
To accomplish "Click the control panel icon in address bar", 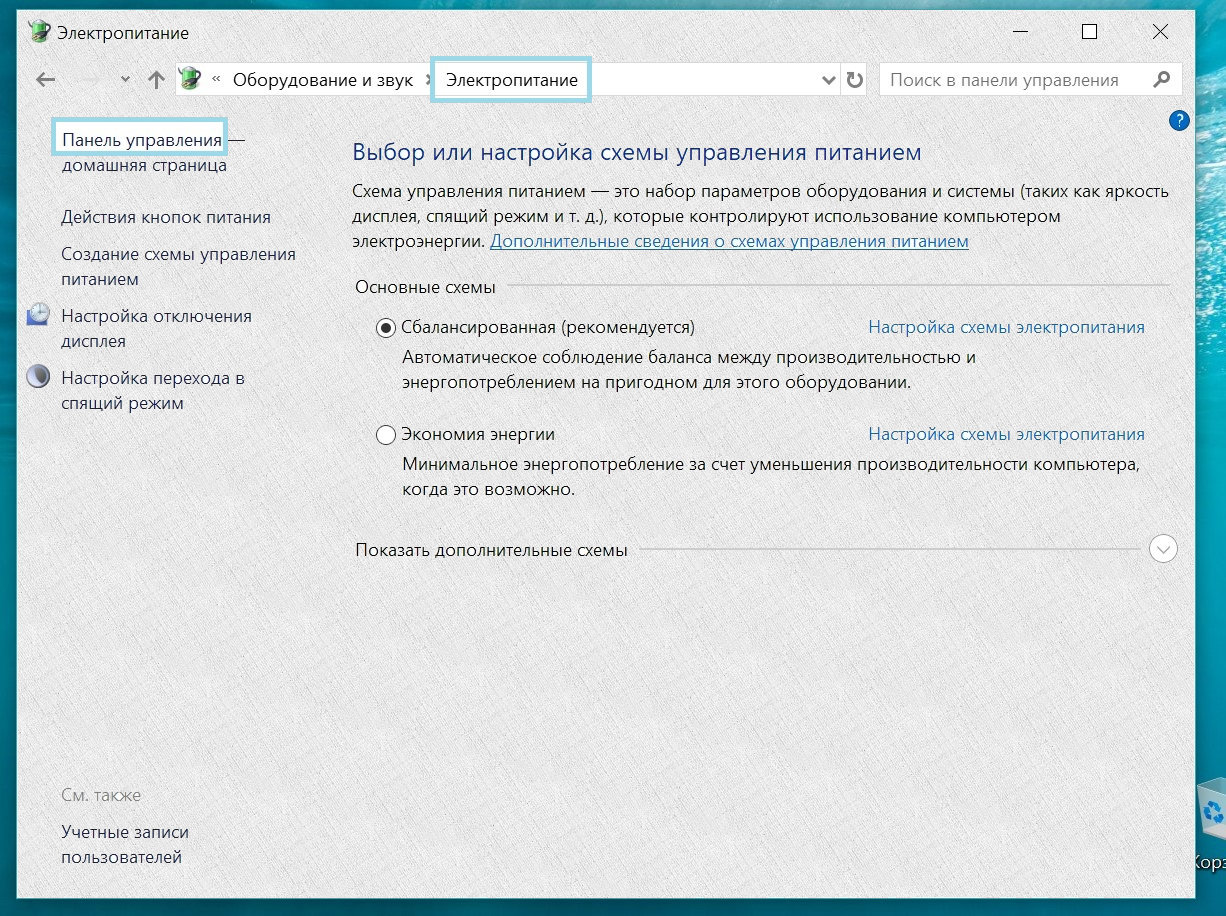I will (190, 80).
